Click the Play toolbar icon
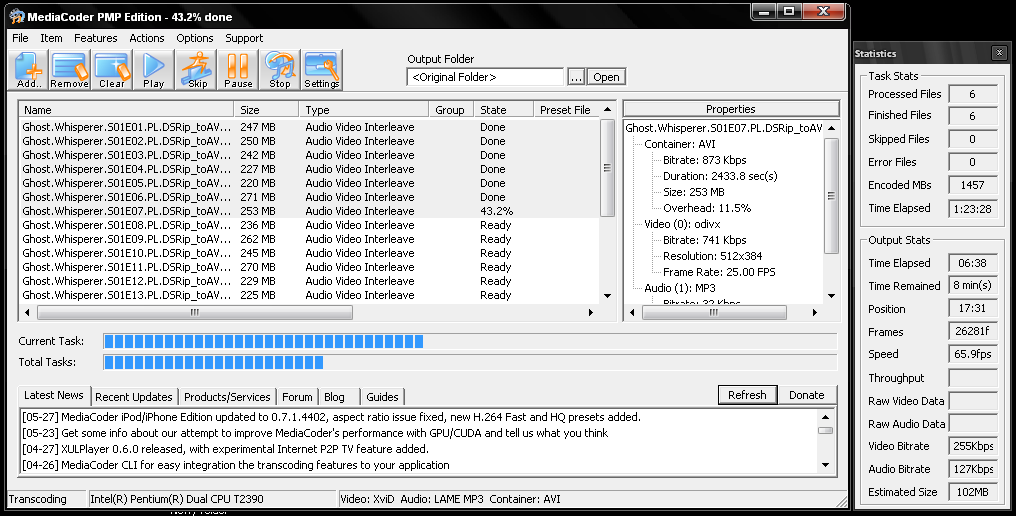This screenshot has height=516, width=1016. pos(154,70)
